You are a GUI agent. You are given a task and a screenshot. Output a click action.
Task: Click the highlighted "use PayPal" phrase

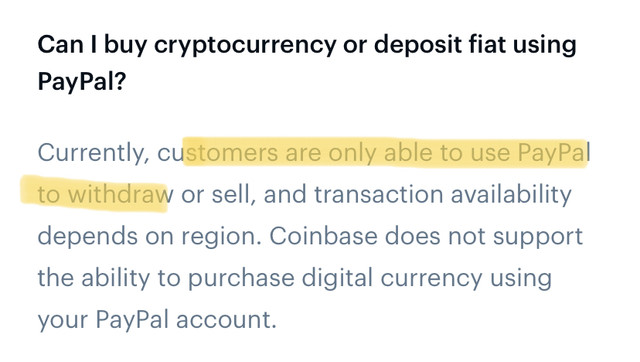[x=530, y=153]
